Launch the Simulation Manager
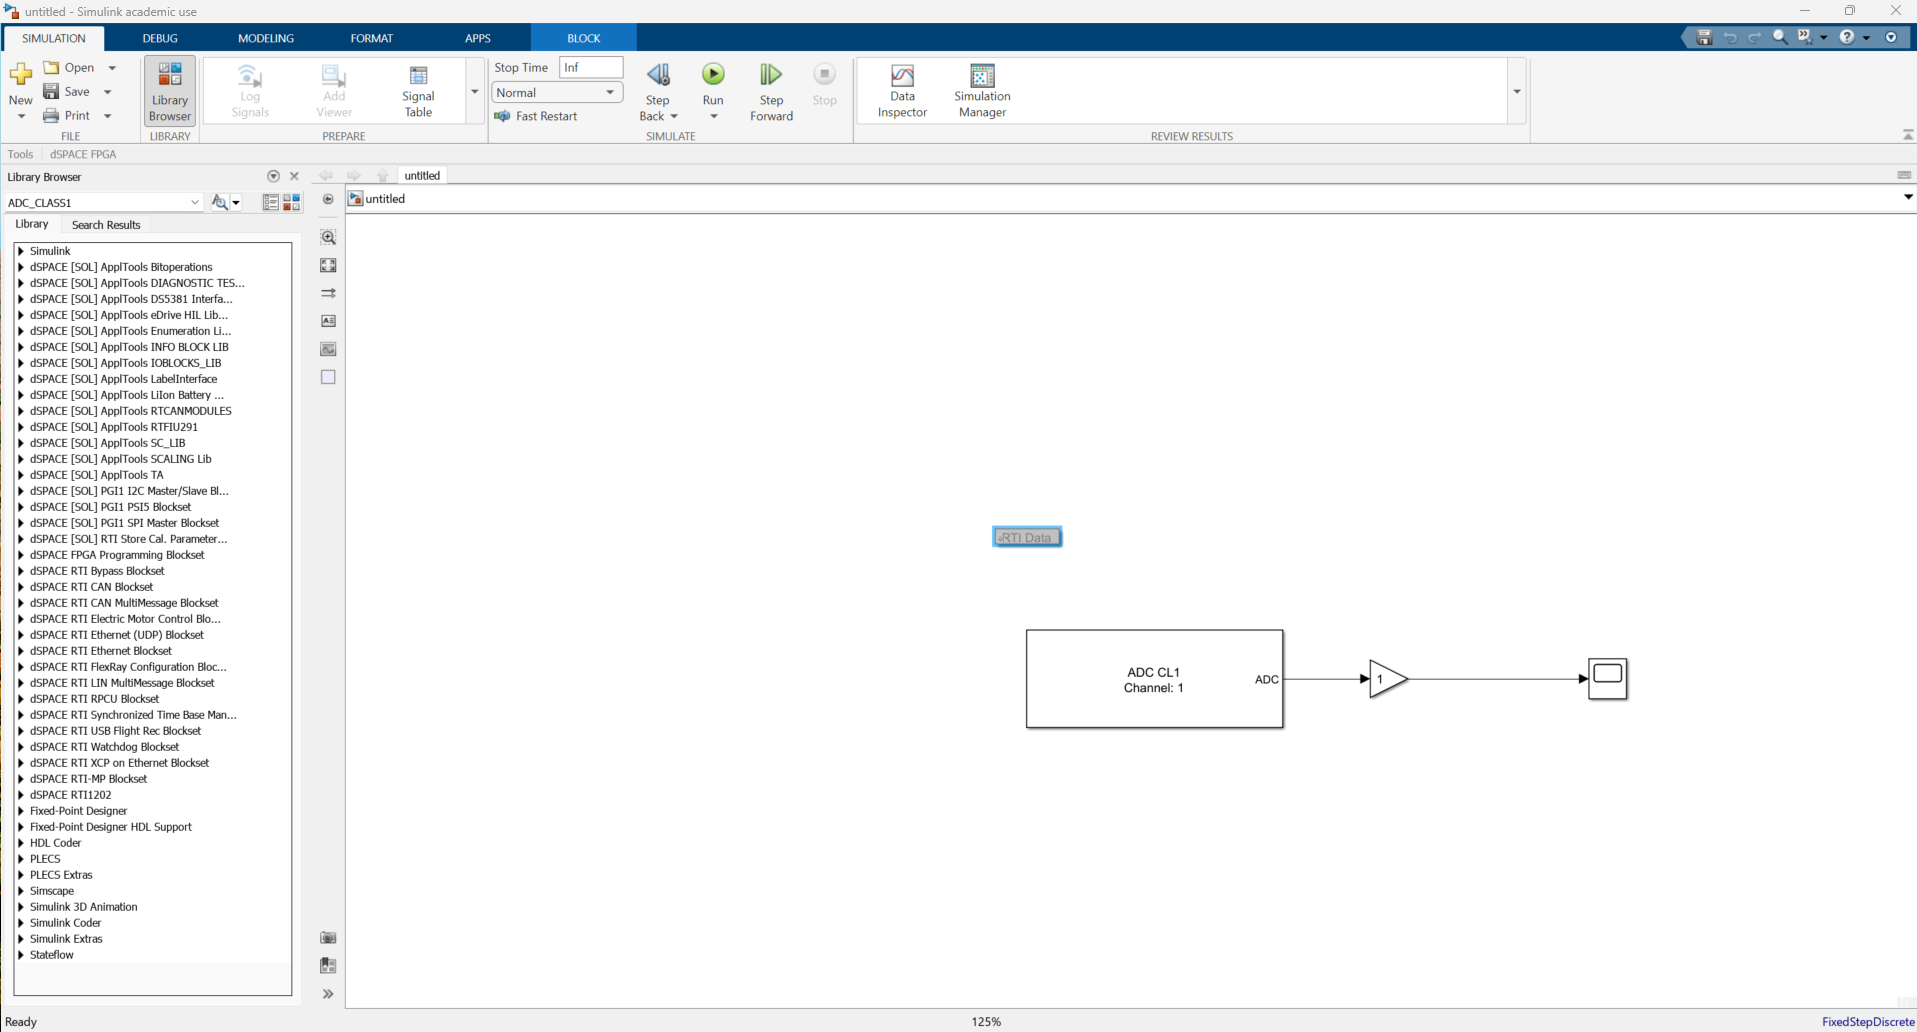This screenshot has height=1032, width=1917. click(982, 91)
